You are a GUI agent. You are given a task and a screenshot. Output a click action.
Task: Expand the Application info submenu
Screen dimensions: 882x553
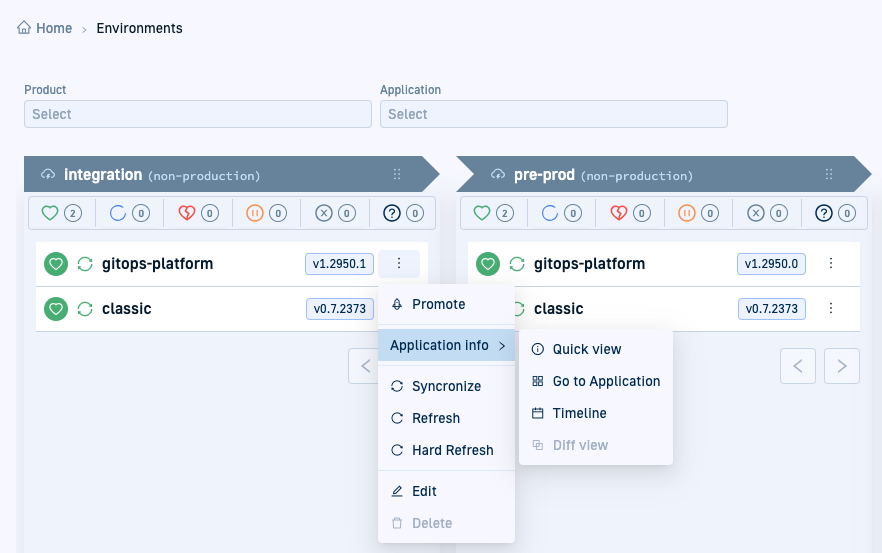point(446,345)
